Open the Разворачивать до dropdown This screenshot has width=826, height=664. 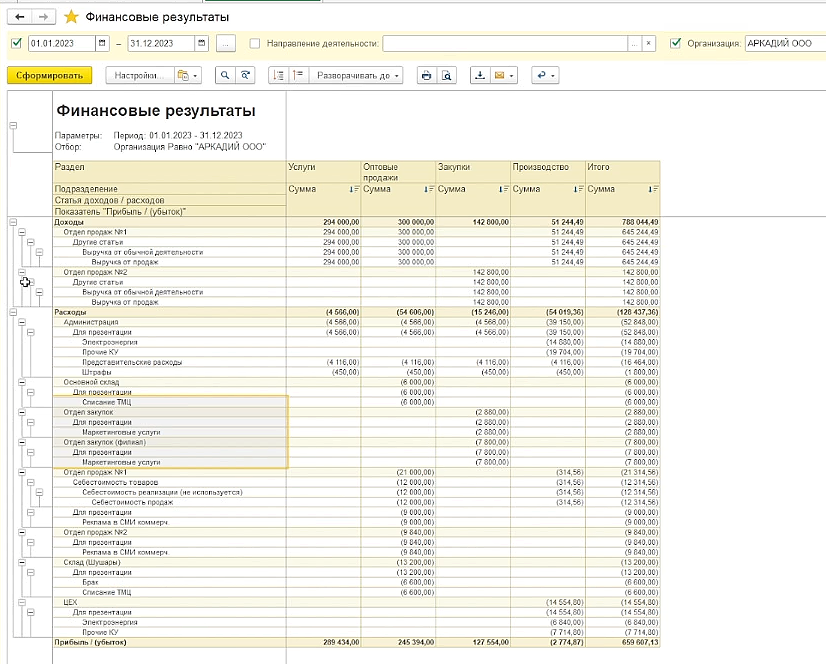pyautogui.click(x=357, y=75)
